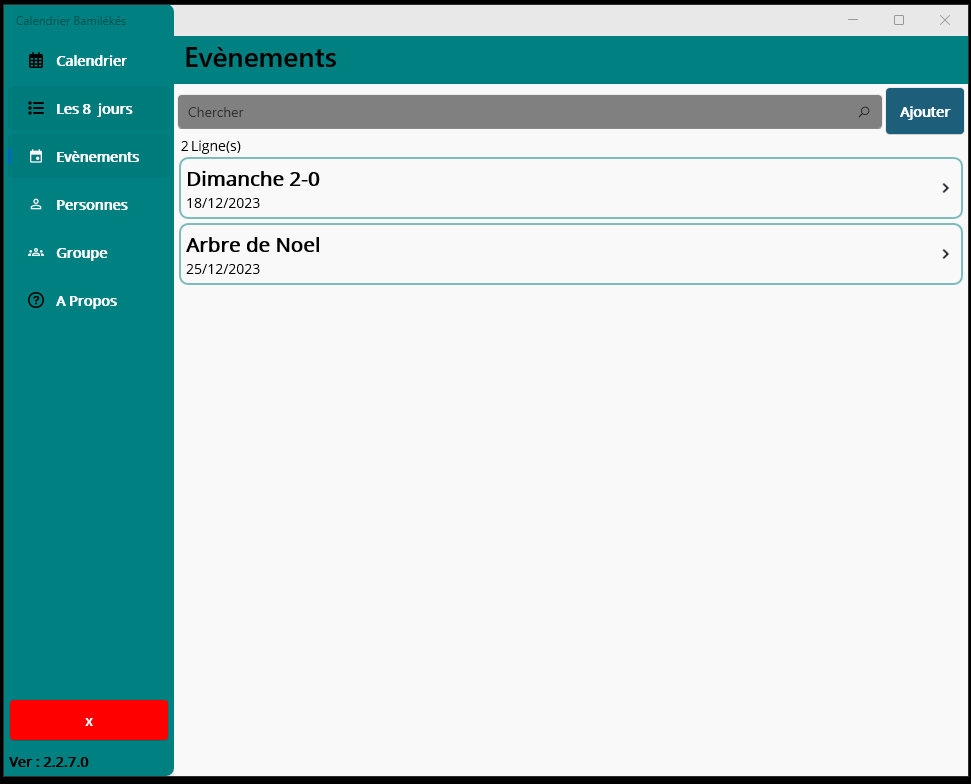971x784 pixels.
Task: Go to the Les 8 jours section
Action: click(94, 109)
